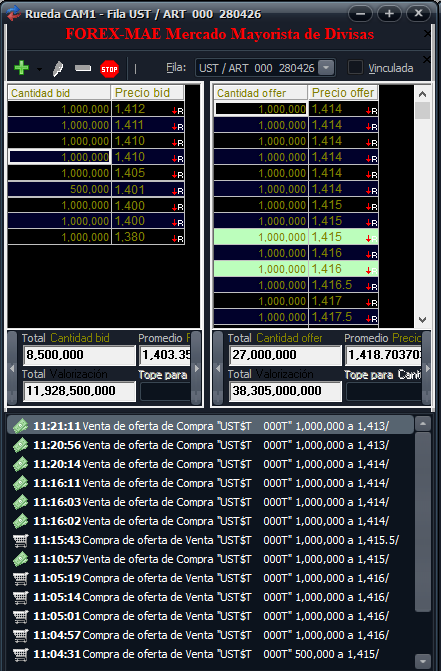Click money icon on the 11:16:03 entry
The height and width of the screenshot is (671, 441).
tap(21, 502)
